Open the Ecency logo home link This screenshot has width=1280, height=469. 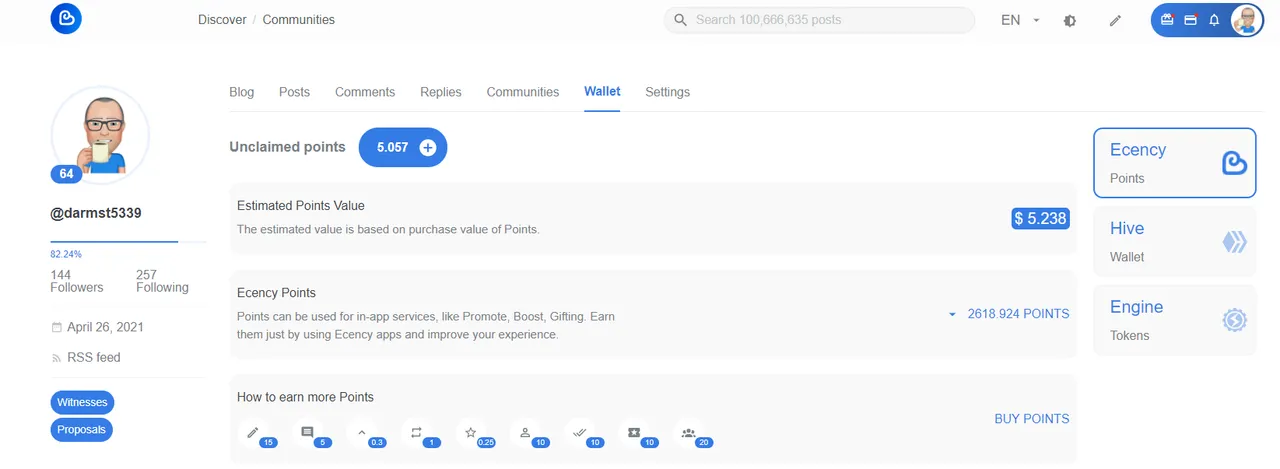tap(66, 19)
